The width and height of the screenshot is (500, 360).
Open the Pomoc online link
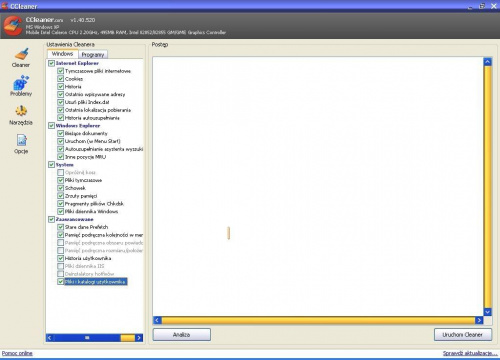pyautogui.click(x=17, y=353)
